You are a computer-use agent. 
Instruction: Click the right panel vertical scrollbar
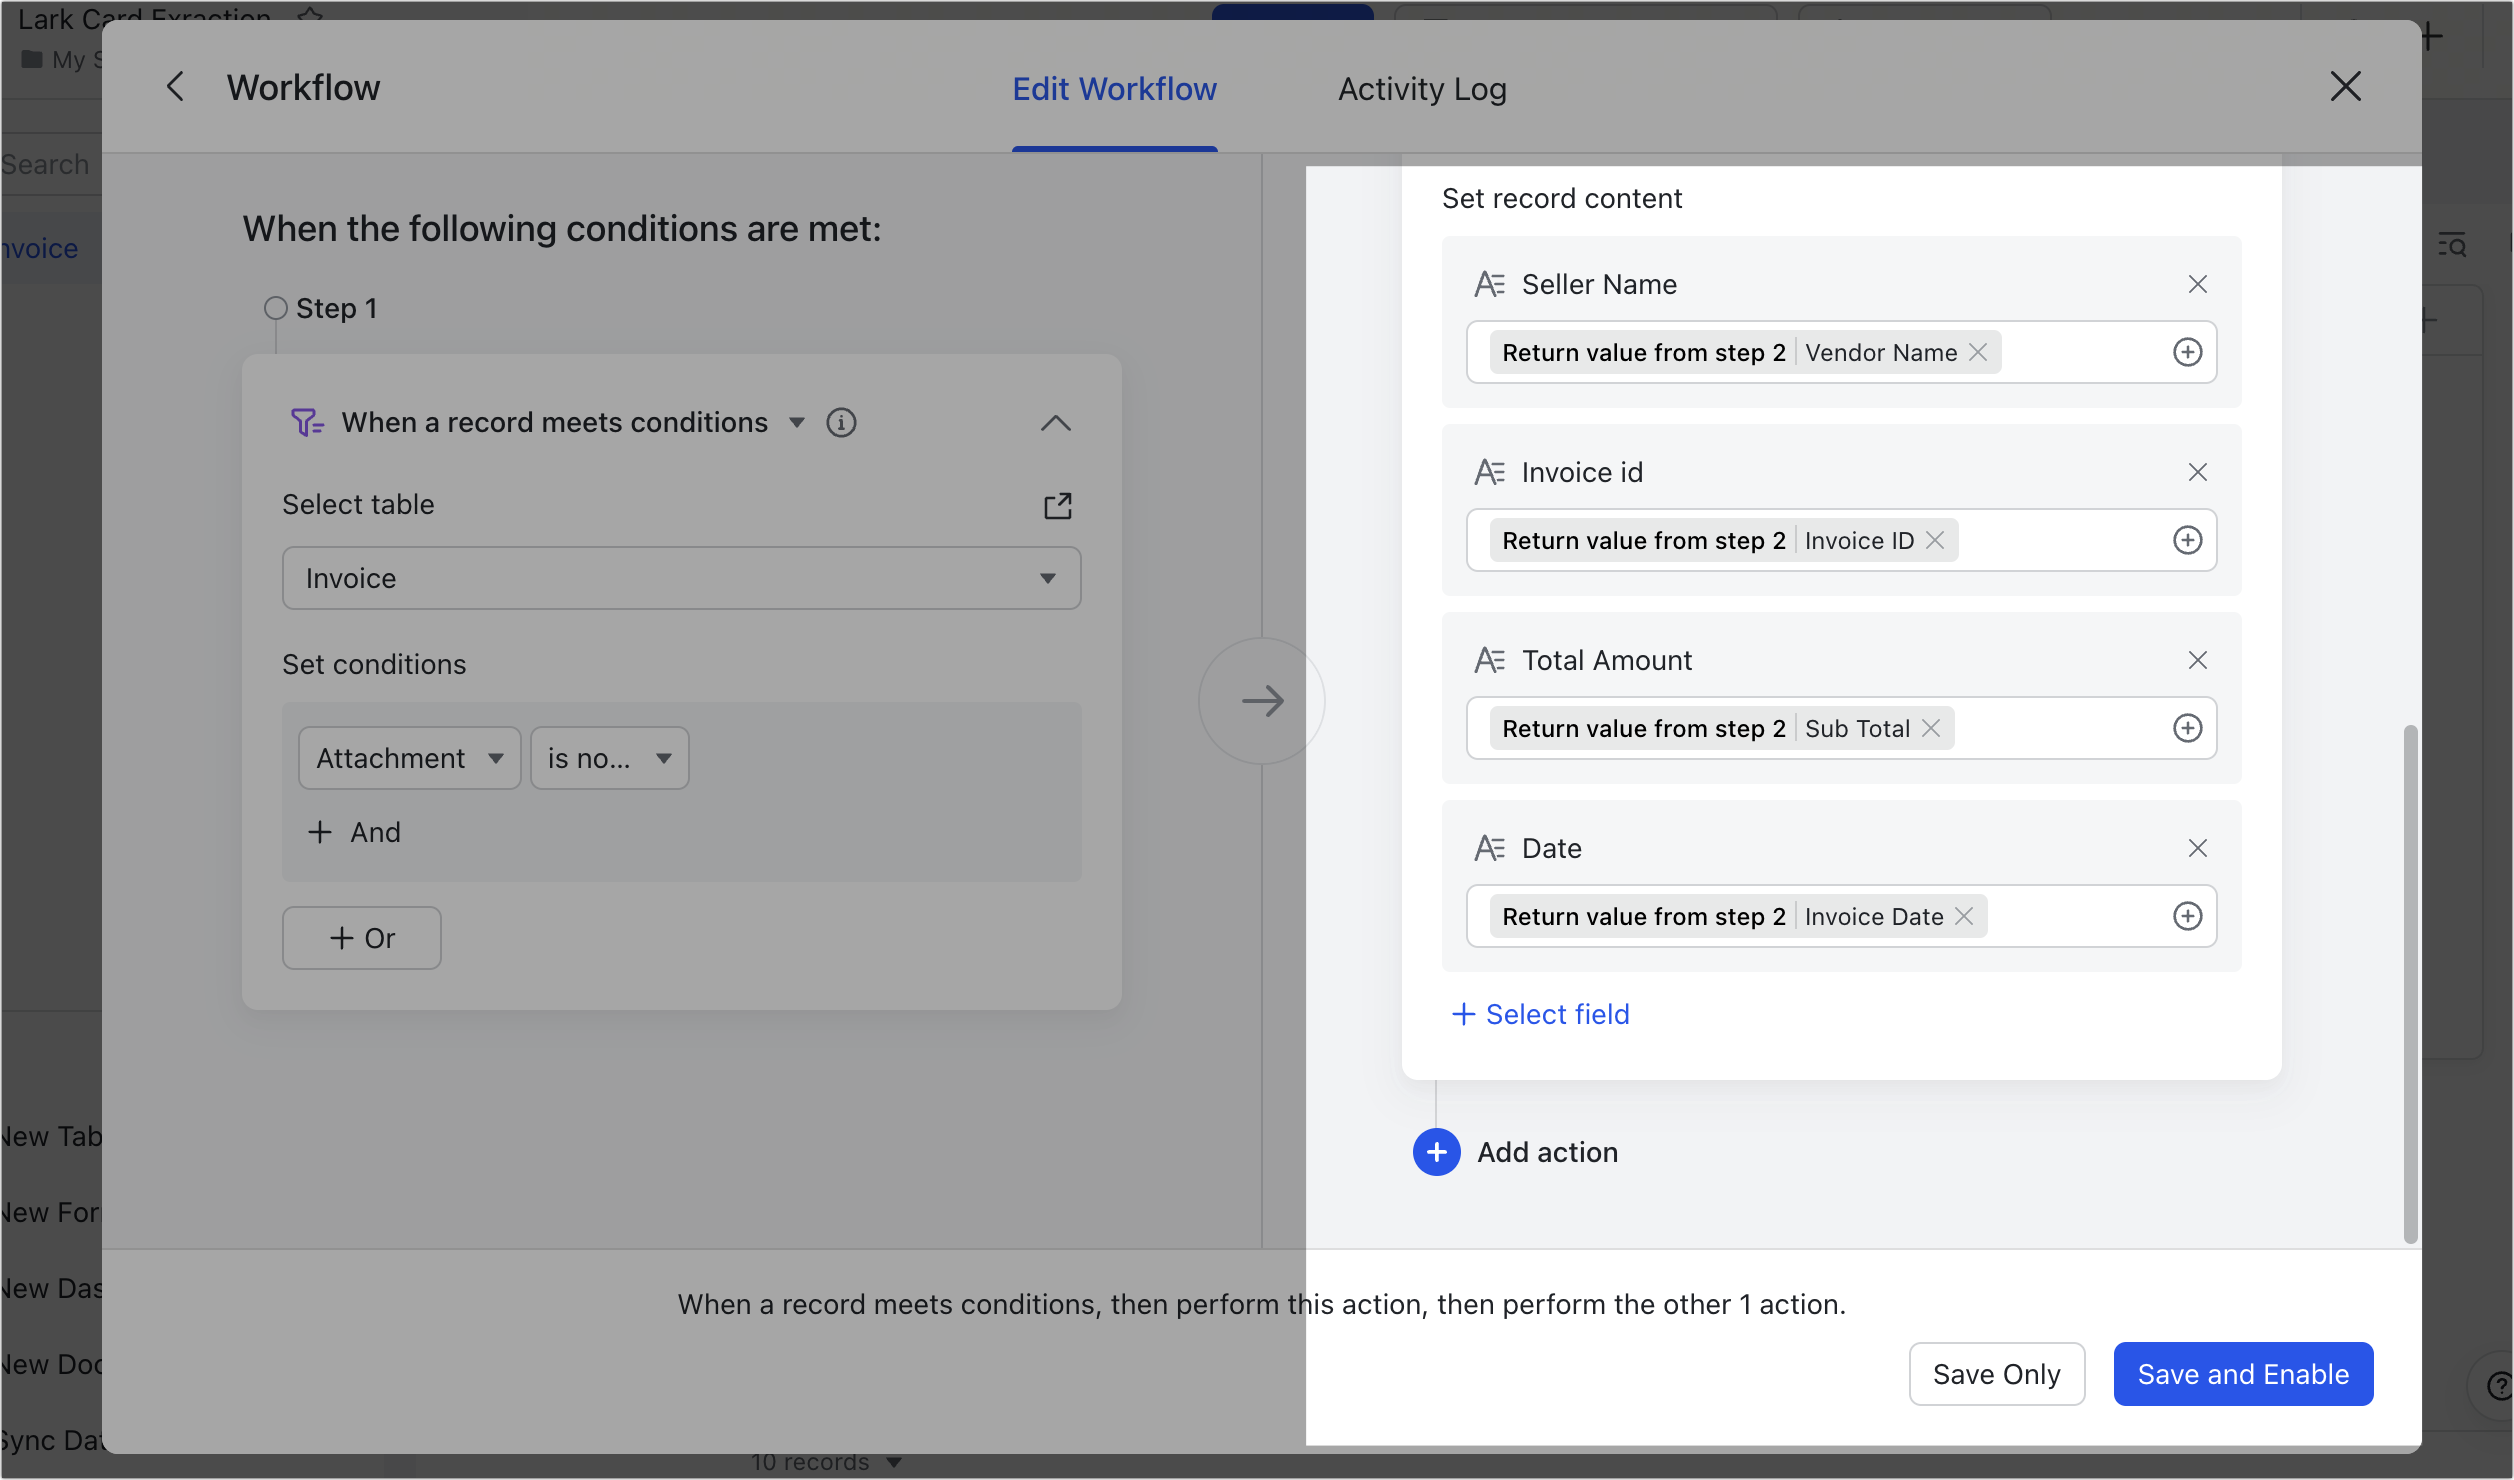[2410, 984]
